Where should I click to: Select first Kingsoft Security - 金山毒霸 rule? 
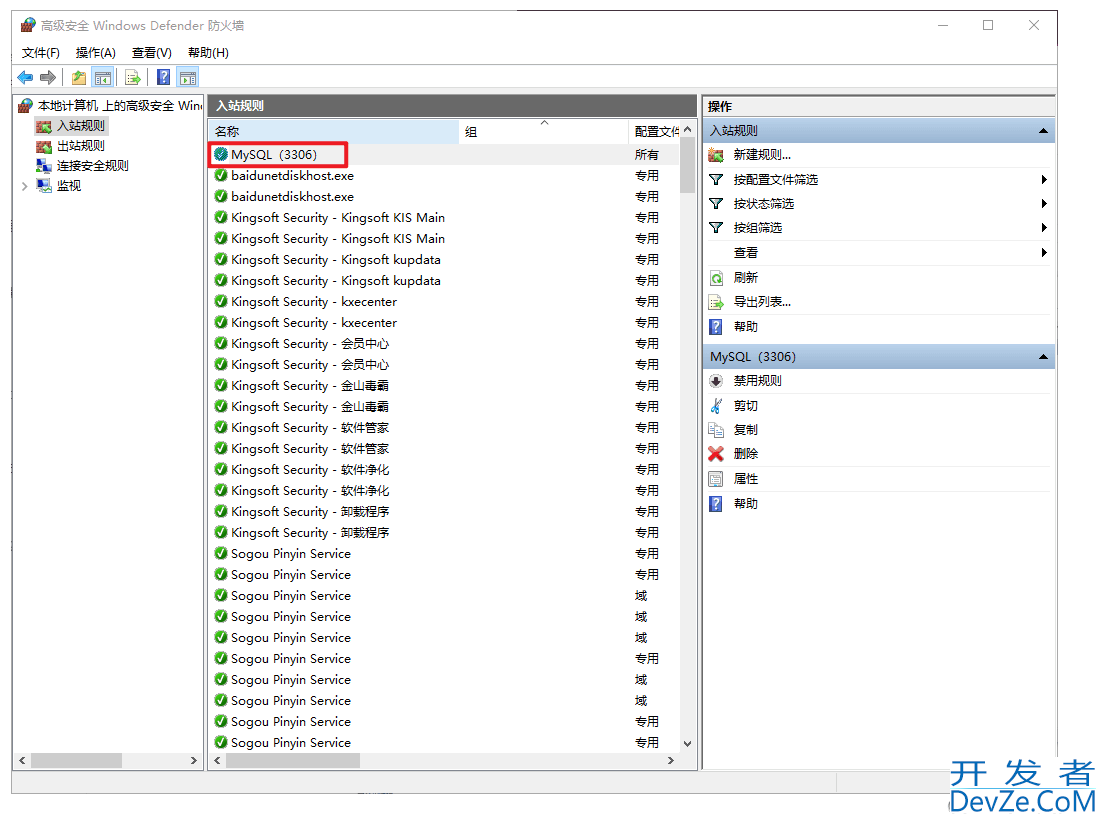point(444,386)
